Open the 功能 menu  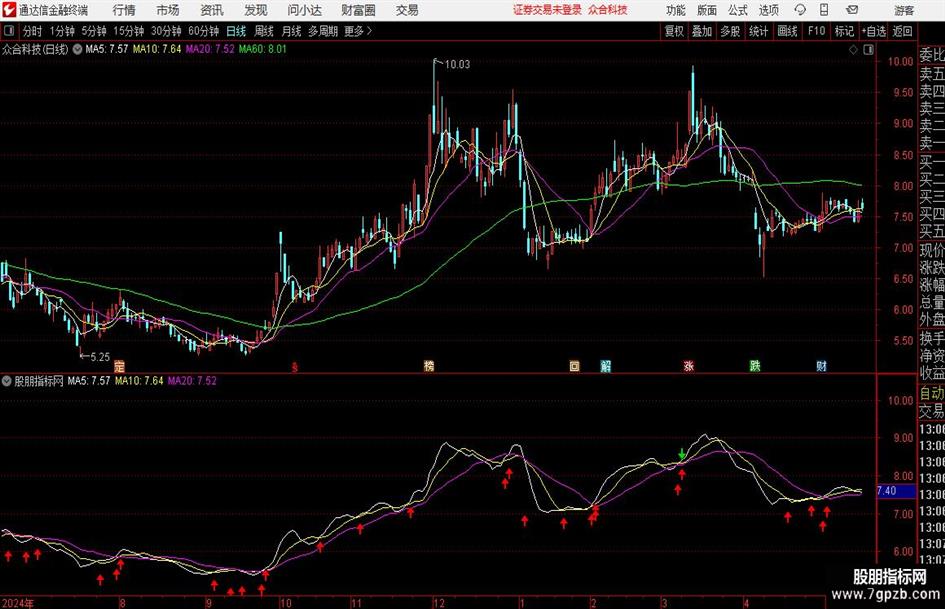tap(676, 10)
